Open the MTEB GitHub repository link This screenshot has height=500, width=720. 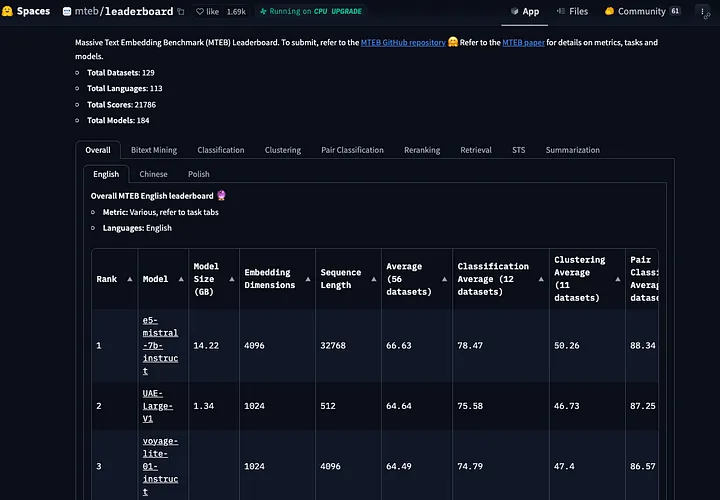tap(404, 43)
